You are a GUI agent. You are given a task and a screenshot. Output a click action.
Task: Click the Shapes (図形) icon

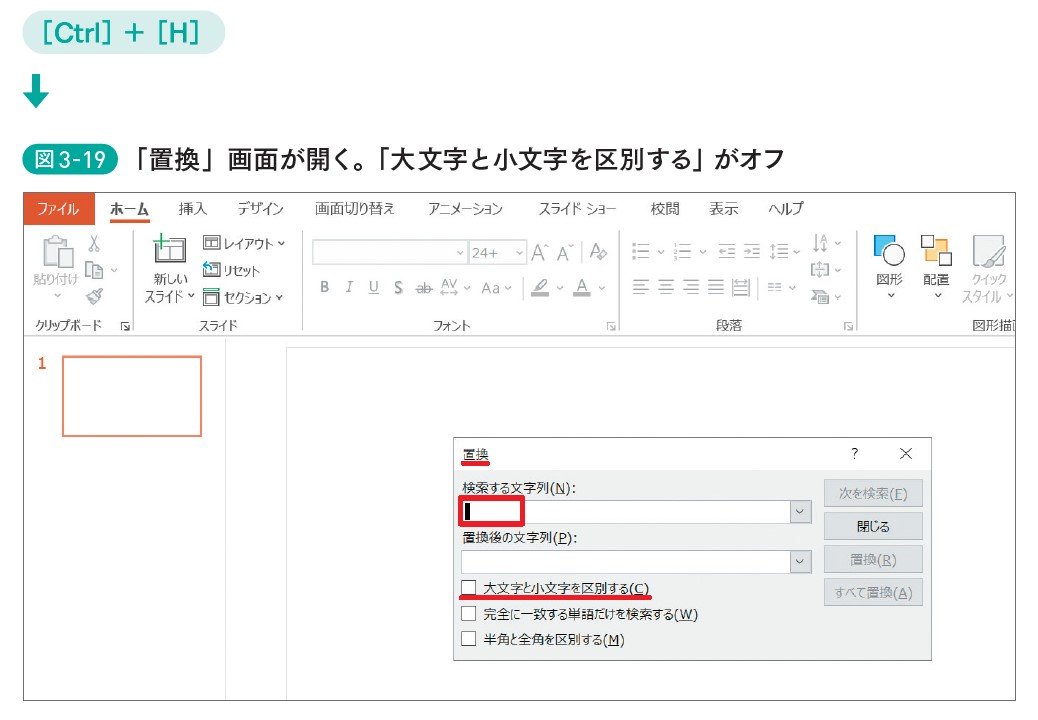click(888, 252)
